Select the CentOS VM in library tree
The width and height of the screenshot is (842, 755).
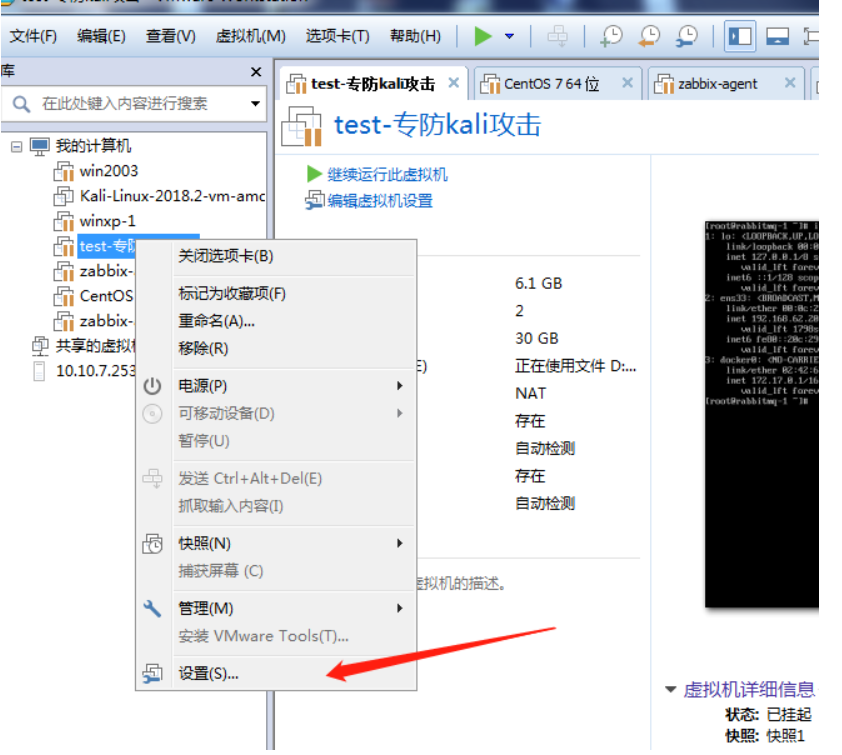click(x=106, y=296)
